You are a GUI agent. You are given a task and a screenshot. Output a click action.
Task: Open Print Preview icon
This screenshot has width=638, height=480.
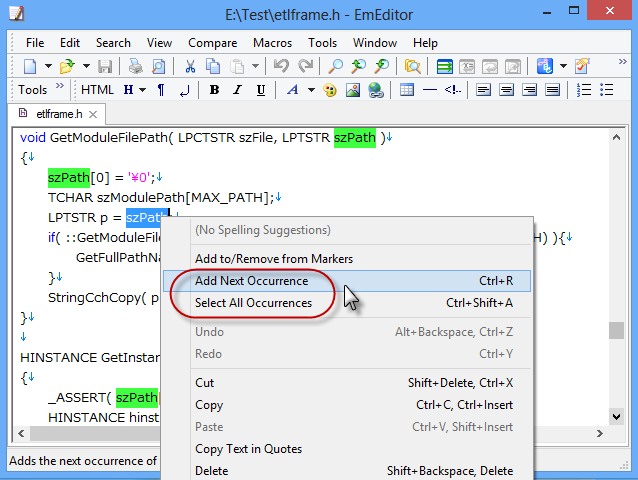pyautogui.click(x=158, y=66)
